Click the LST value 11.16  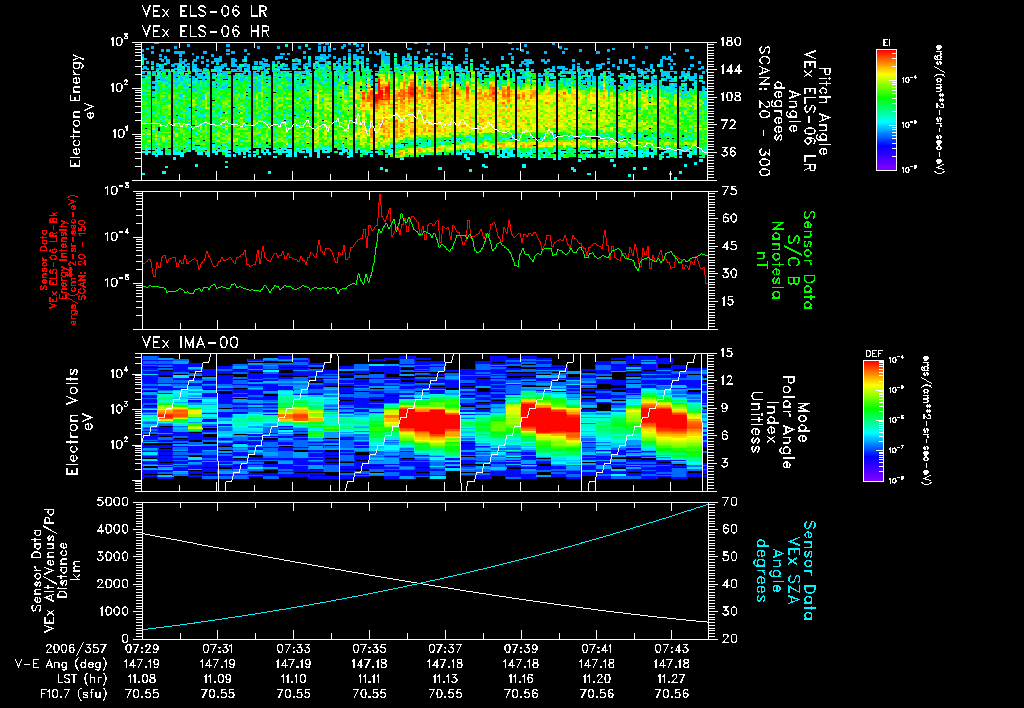point(520,679)
